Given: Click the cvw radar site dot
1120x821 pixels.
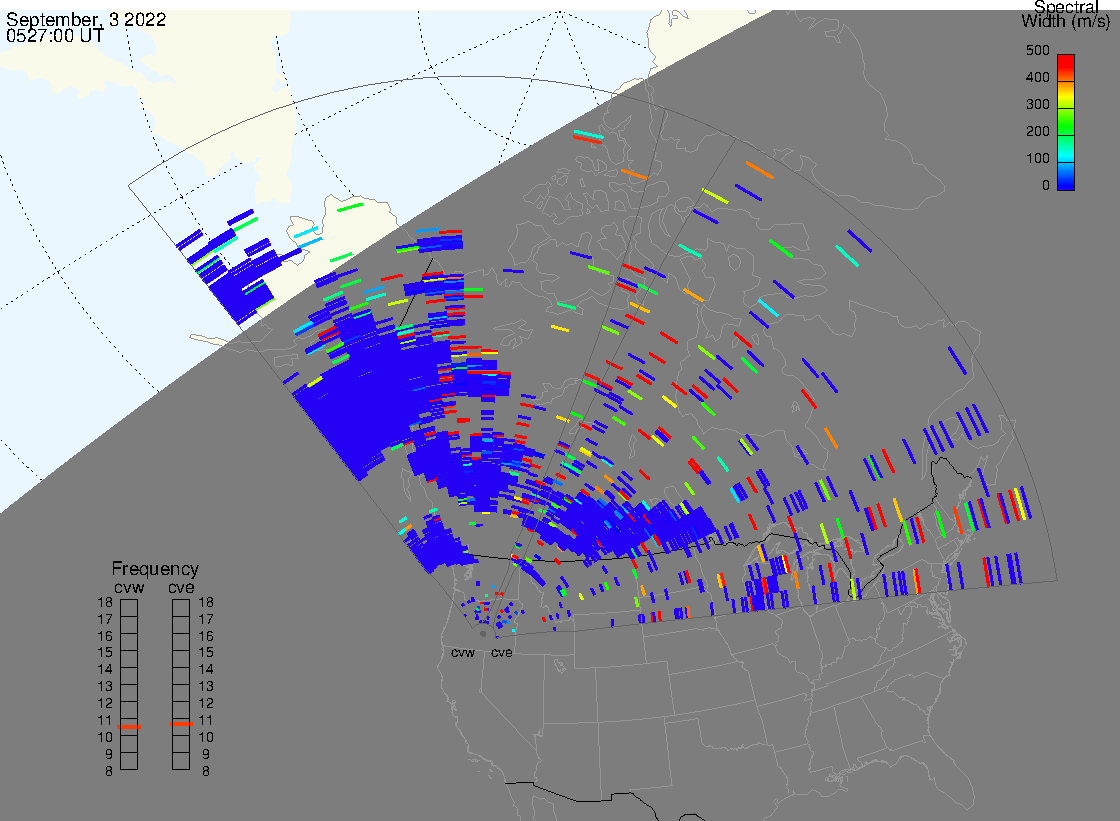Looking at the screenshot, I should [x=483, y=634].
